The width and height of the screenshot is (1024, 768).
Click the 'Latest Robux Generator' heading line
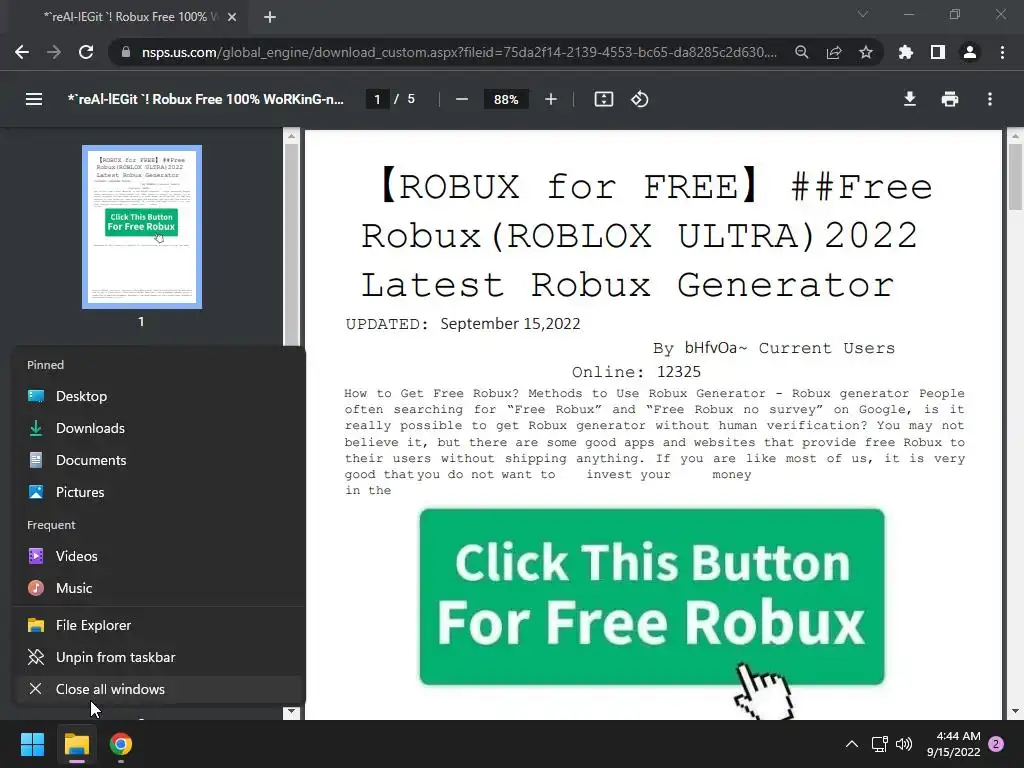coord(627,285)
